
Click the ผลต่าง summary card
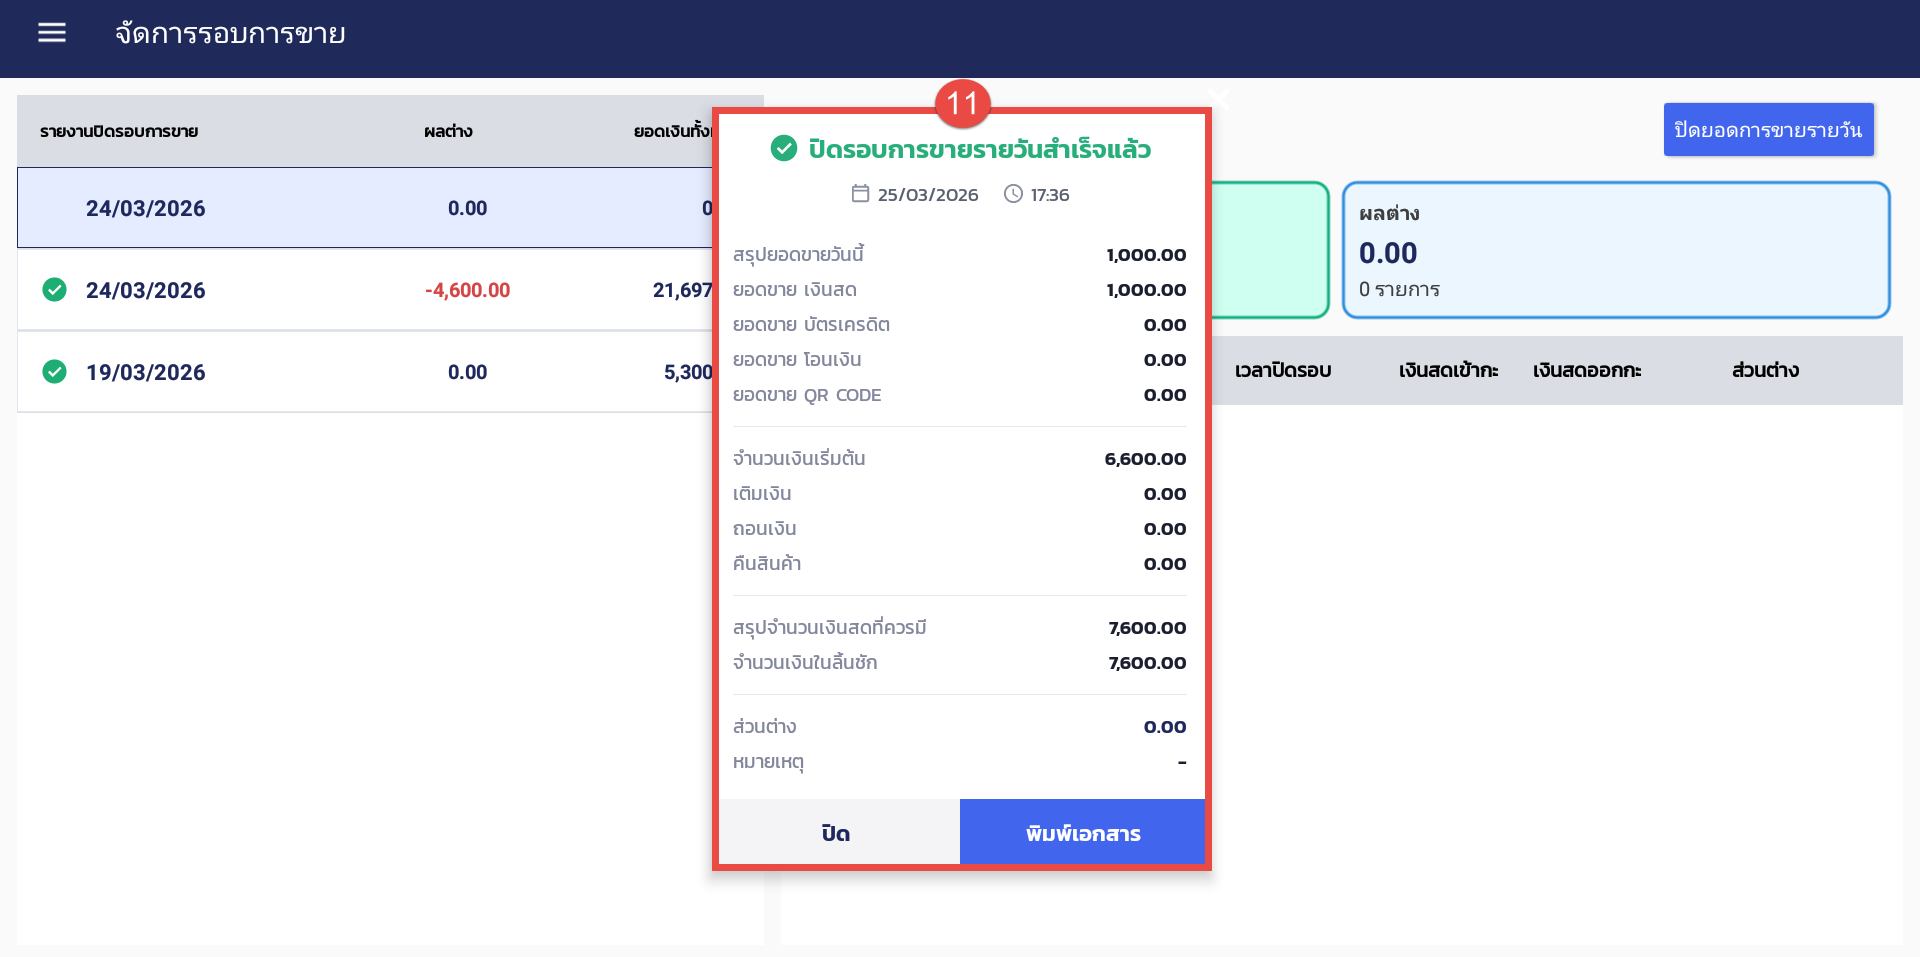[1615, 250]
